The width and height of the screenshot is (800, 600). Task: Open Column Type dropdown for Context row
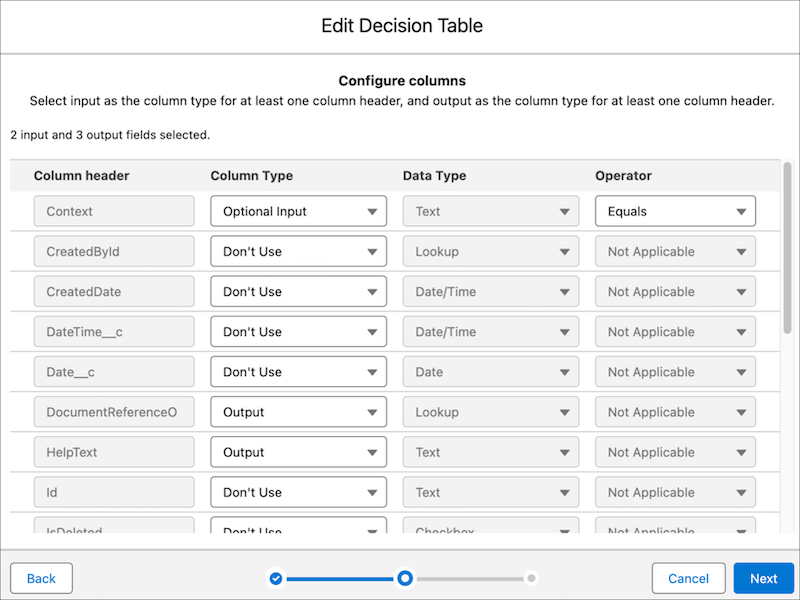(x=298, y=211)
